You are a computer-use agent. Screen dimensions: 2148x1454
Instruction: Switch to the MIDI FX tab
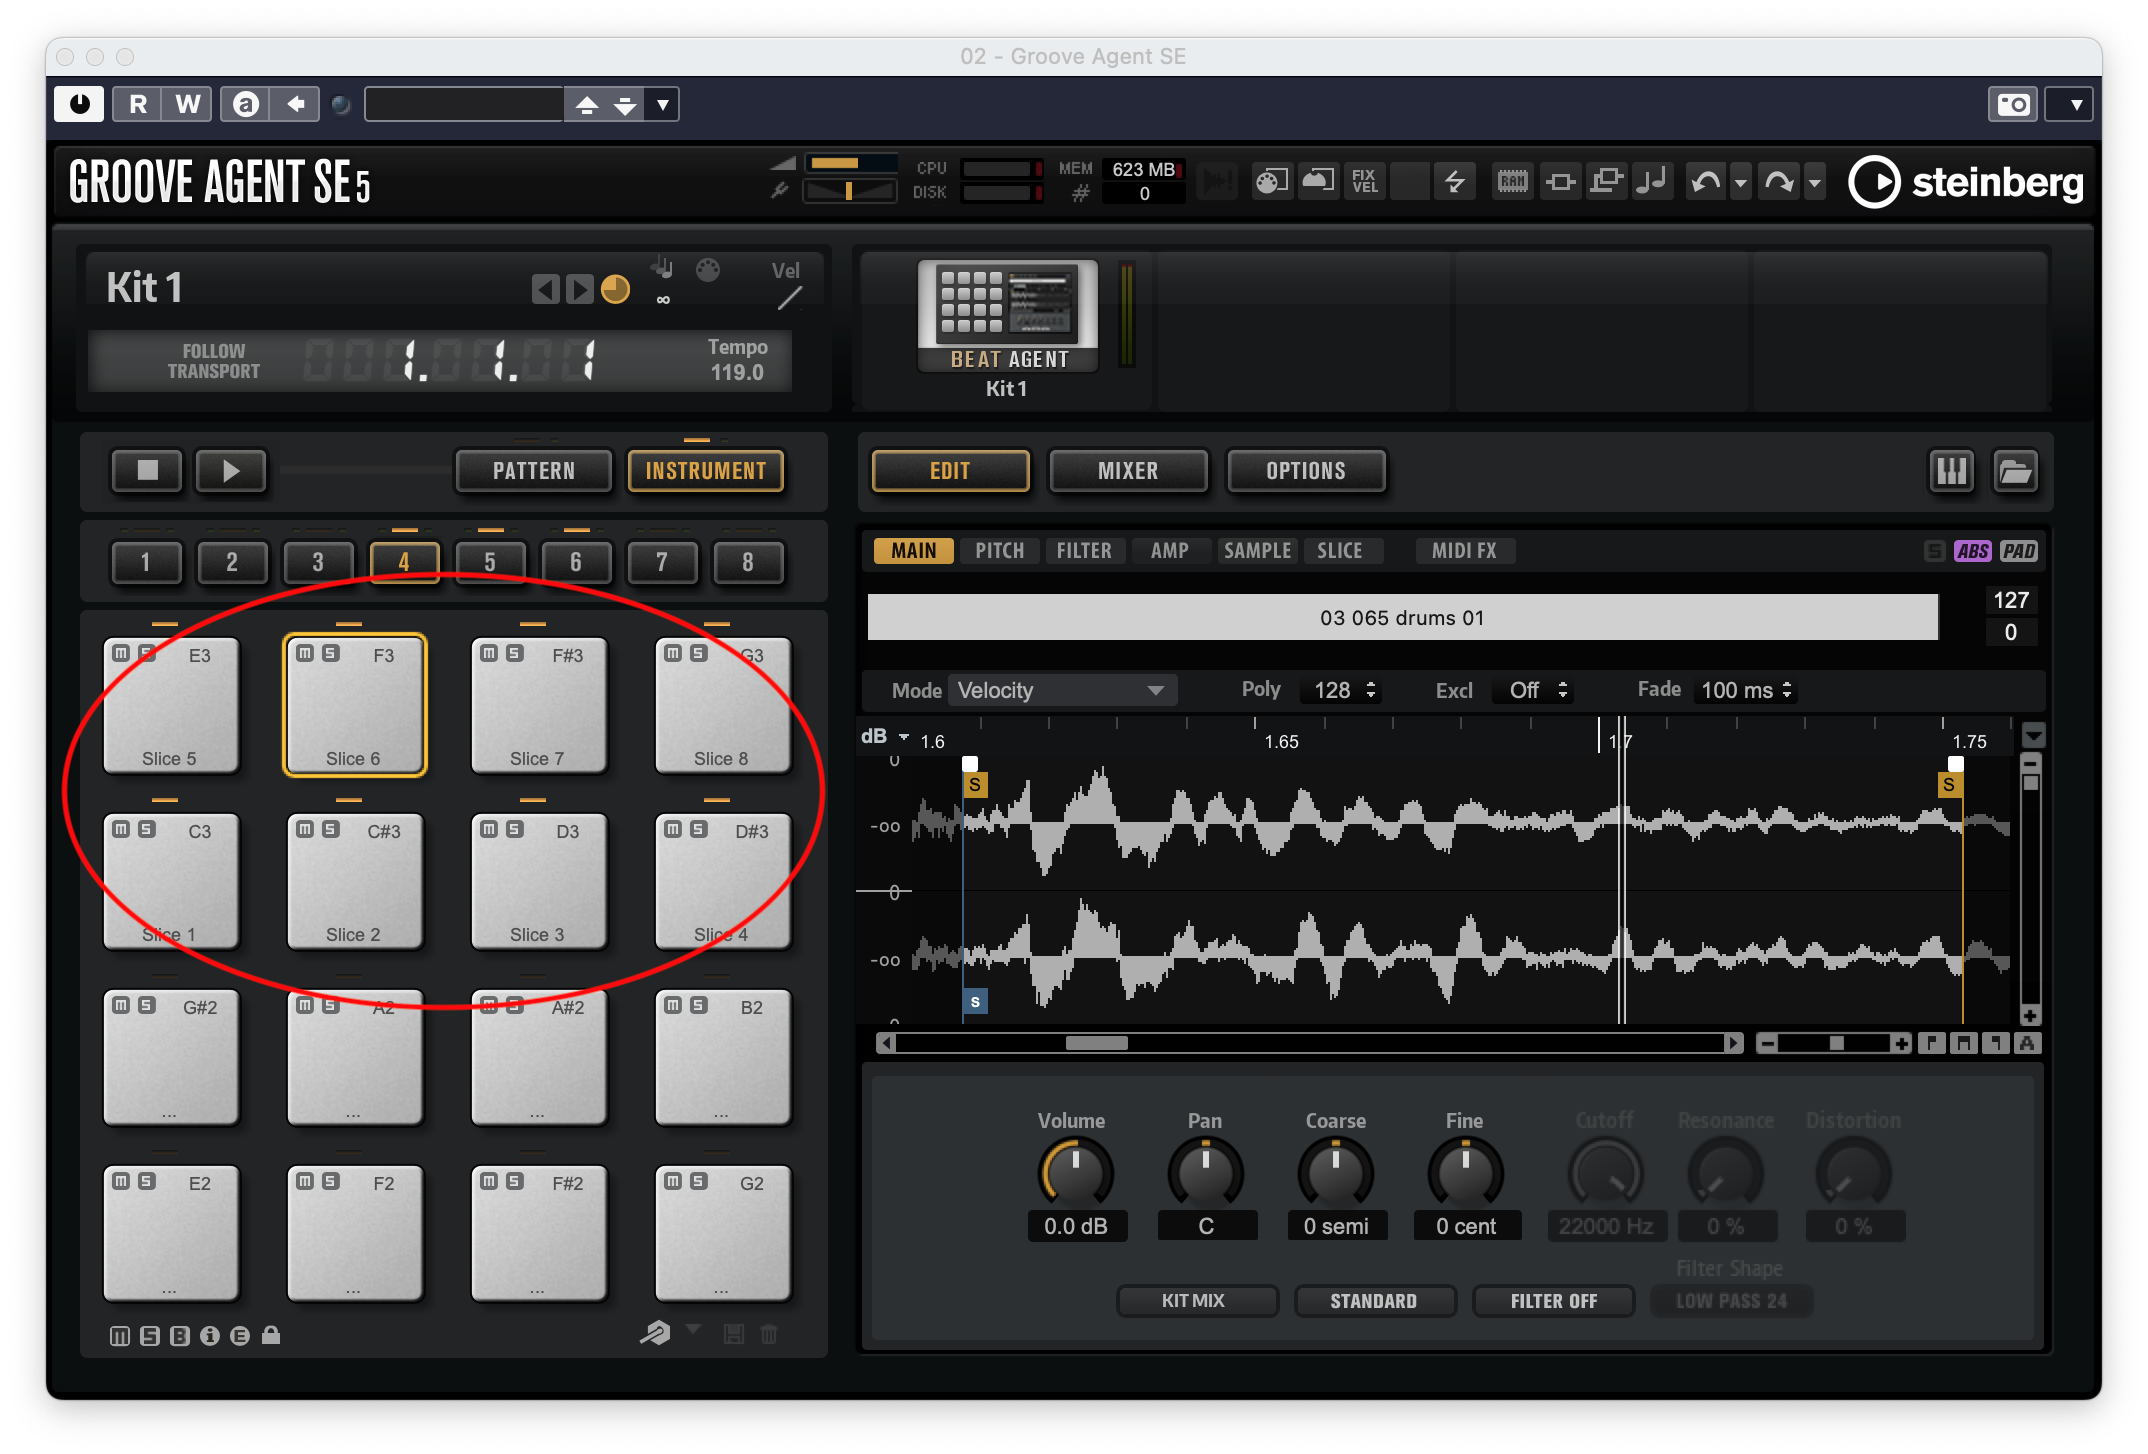tap(1464, 551)
